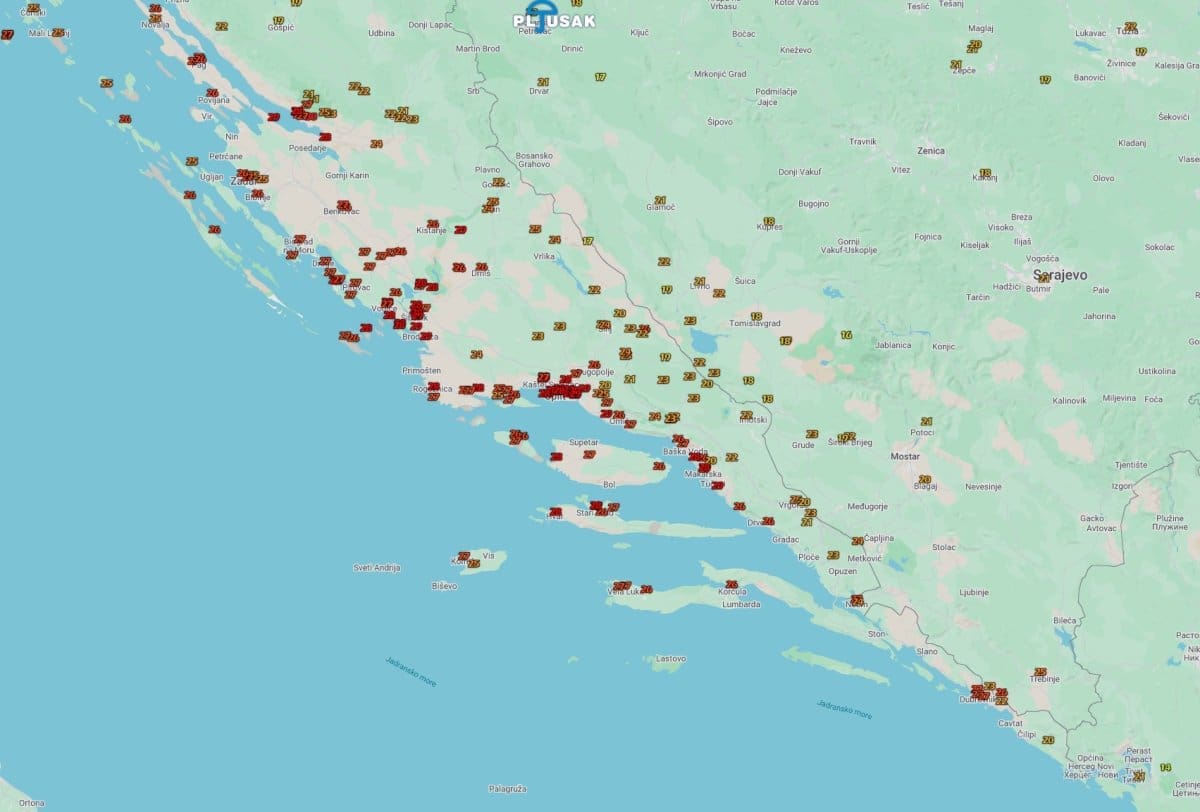This screenshot has width=1200, height=812.
Task: Select the 16 marker near Jablanica
Action: 846,335
